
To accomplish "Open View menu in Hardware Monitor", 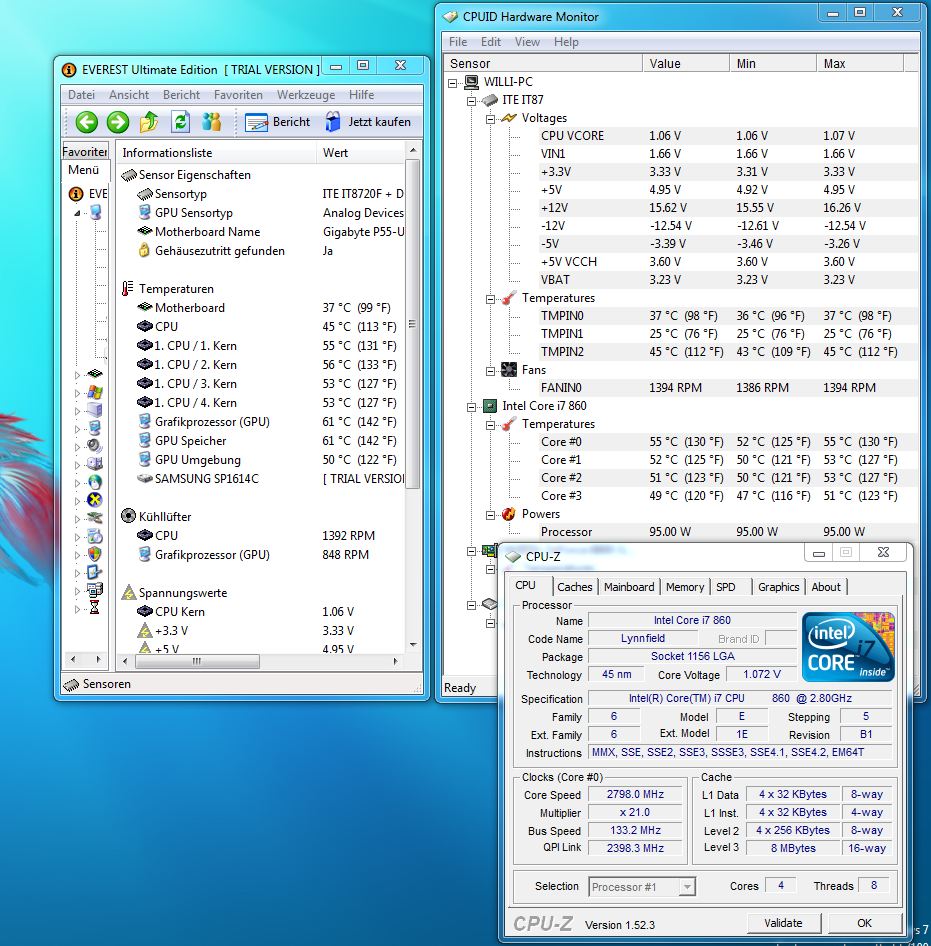I will point(527,42).
